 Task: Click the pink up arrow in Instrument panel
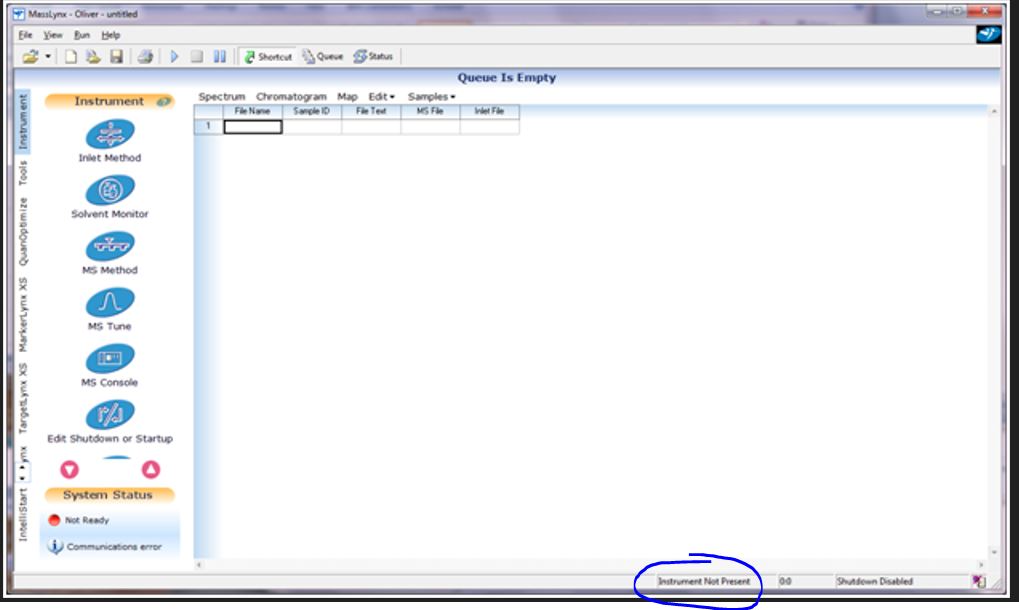pyautogui.click(x=151, y=469)
